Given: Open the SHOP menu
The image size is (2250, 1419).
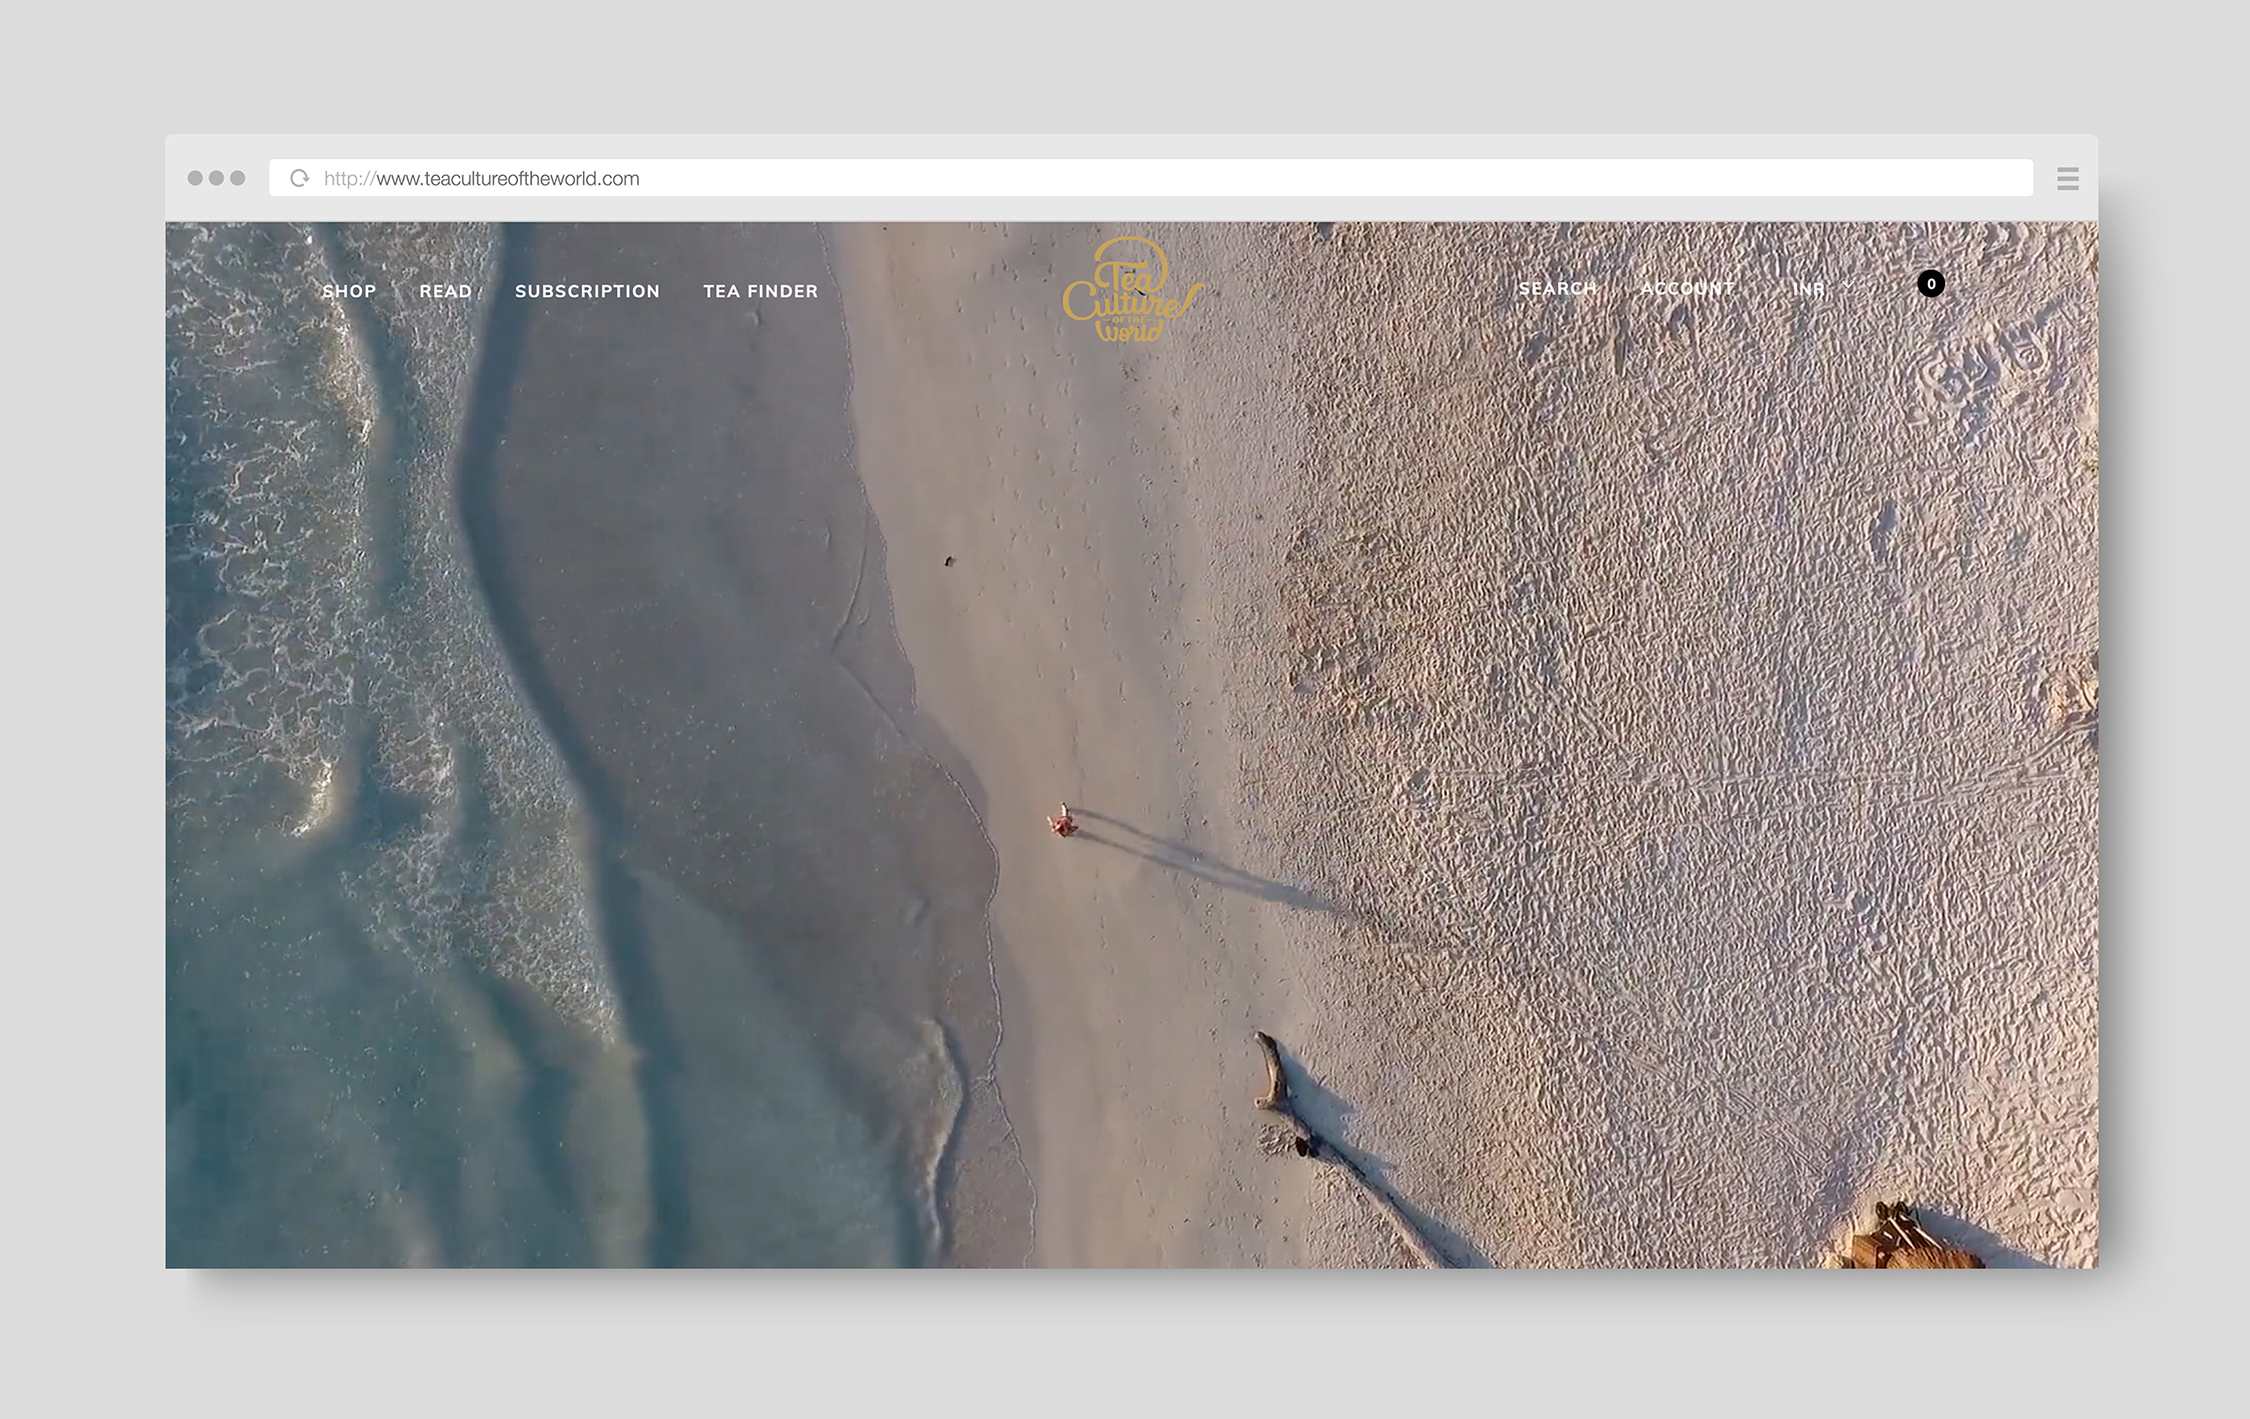Looking at the screenshot, I should click(x=349, y=291).
